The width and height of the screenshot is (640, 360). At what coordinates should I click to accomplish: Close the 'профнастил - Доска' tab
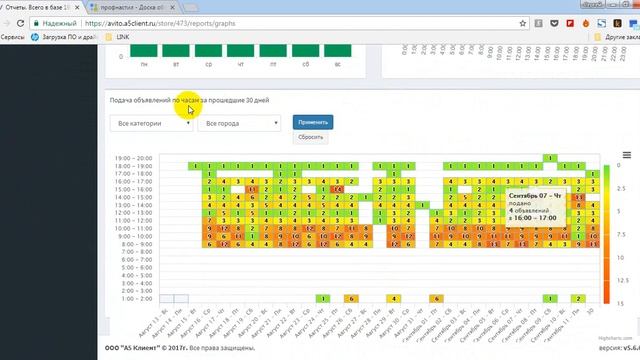(172, 7)
